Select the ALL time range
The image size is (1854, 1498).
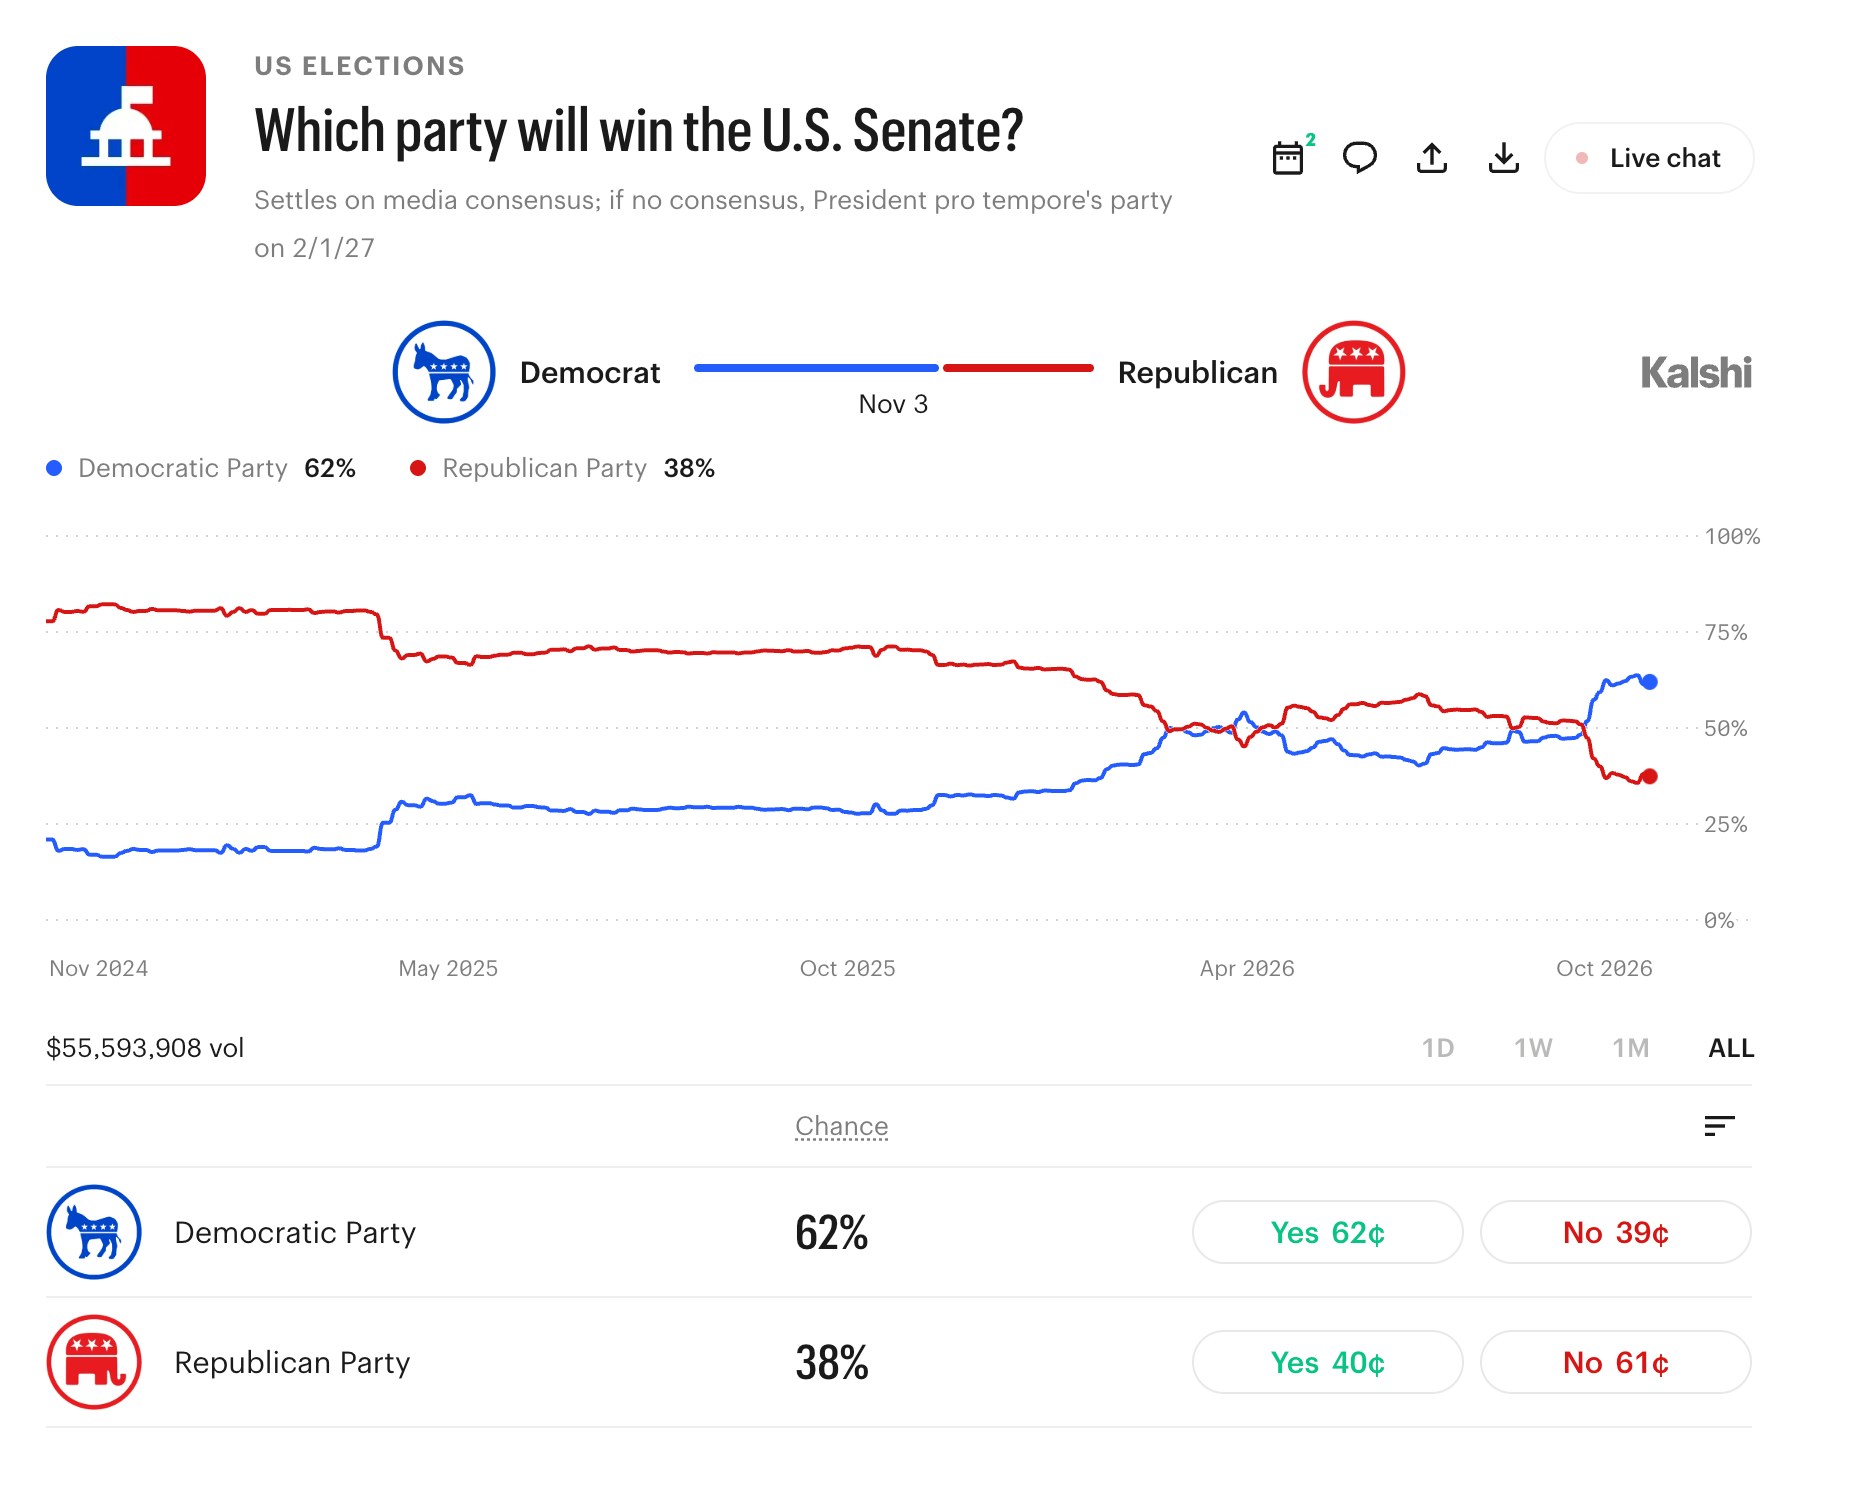tap(1731, 1048)
